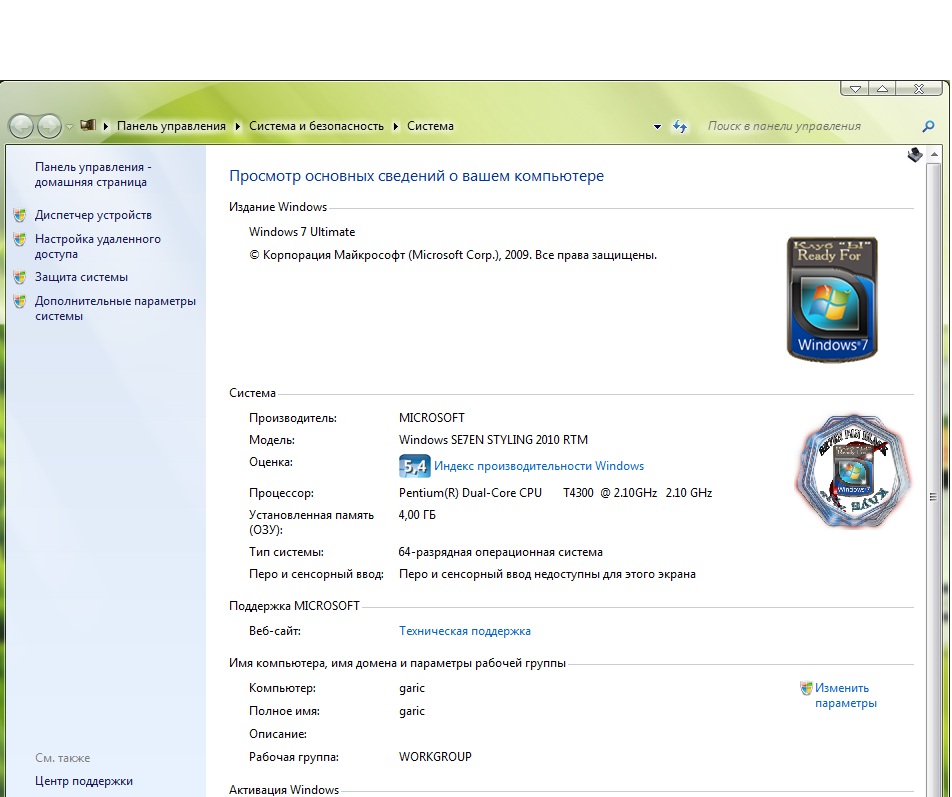952x797 pixels.
Task: Click Изменить параметры link
Action: point(846,696)
